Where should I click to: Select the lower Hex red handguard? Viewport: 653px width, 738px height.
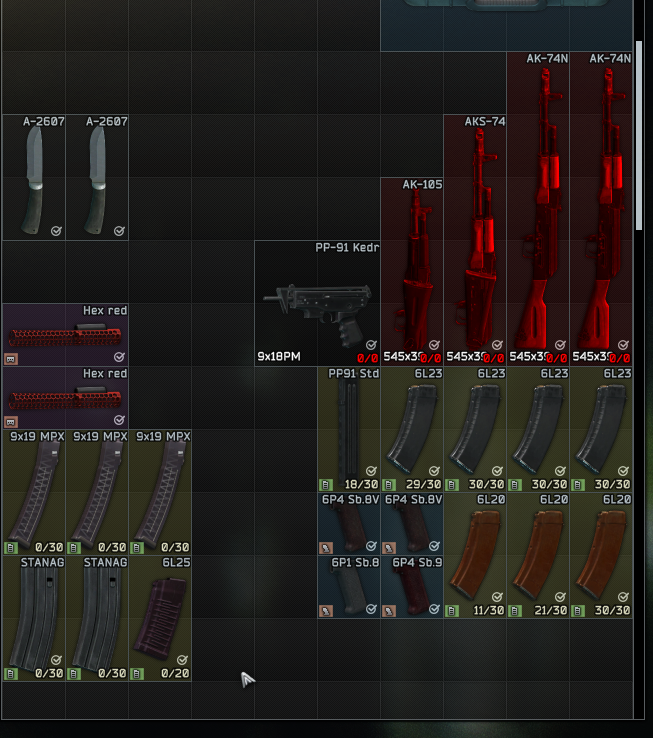click(65, 398)
